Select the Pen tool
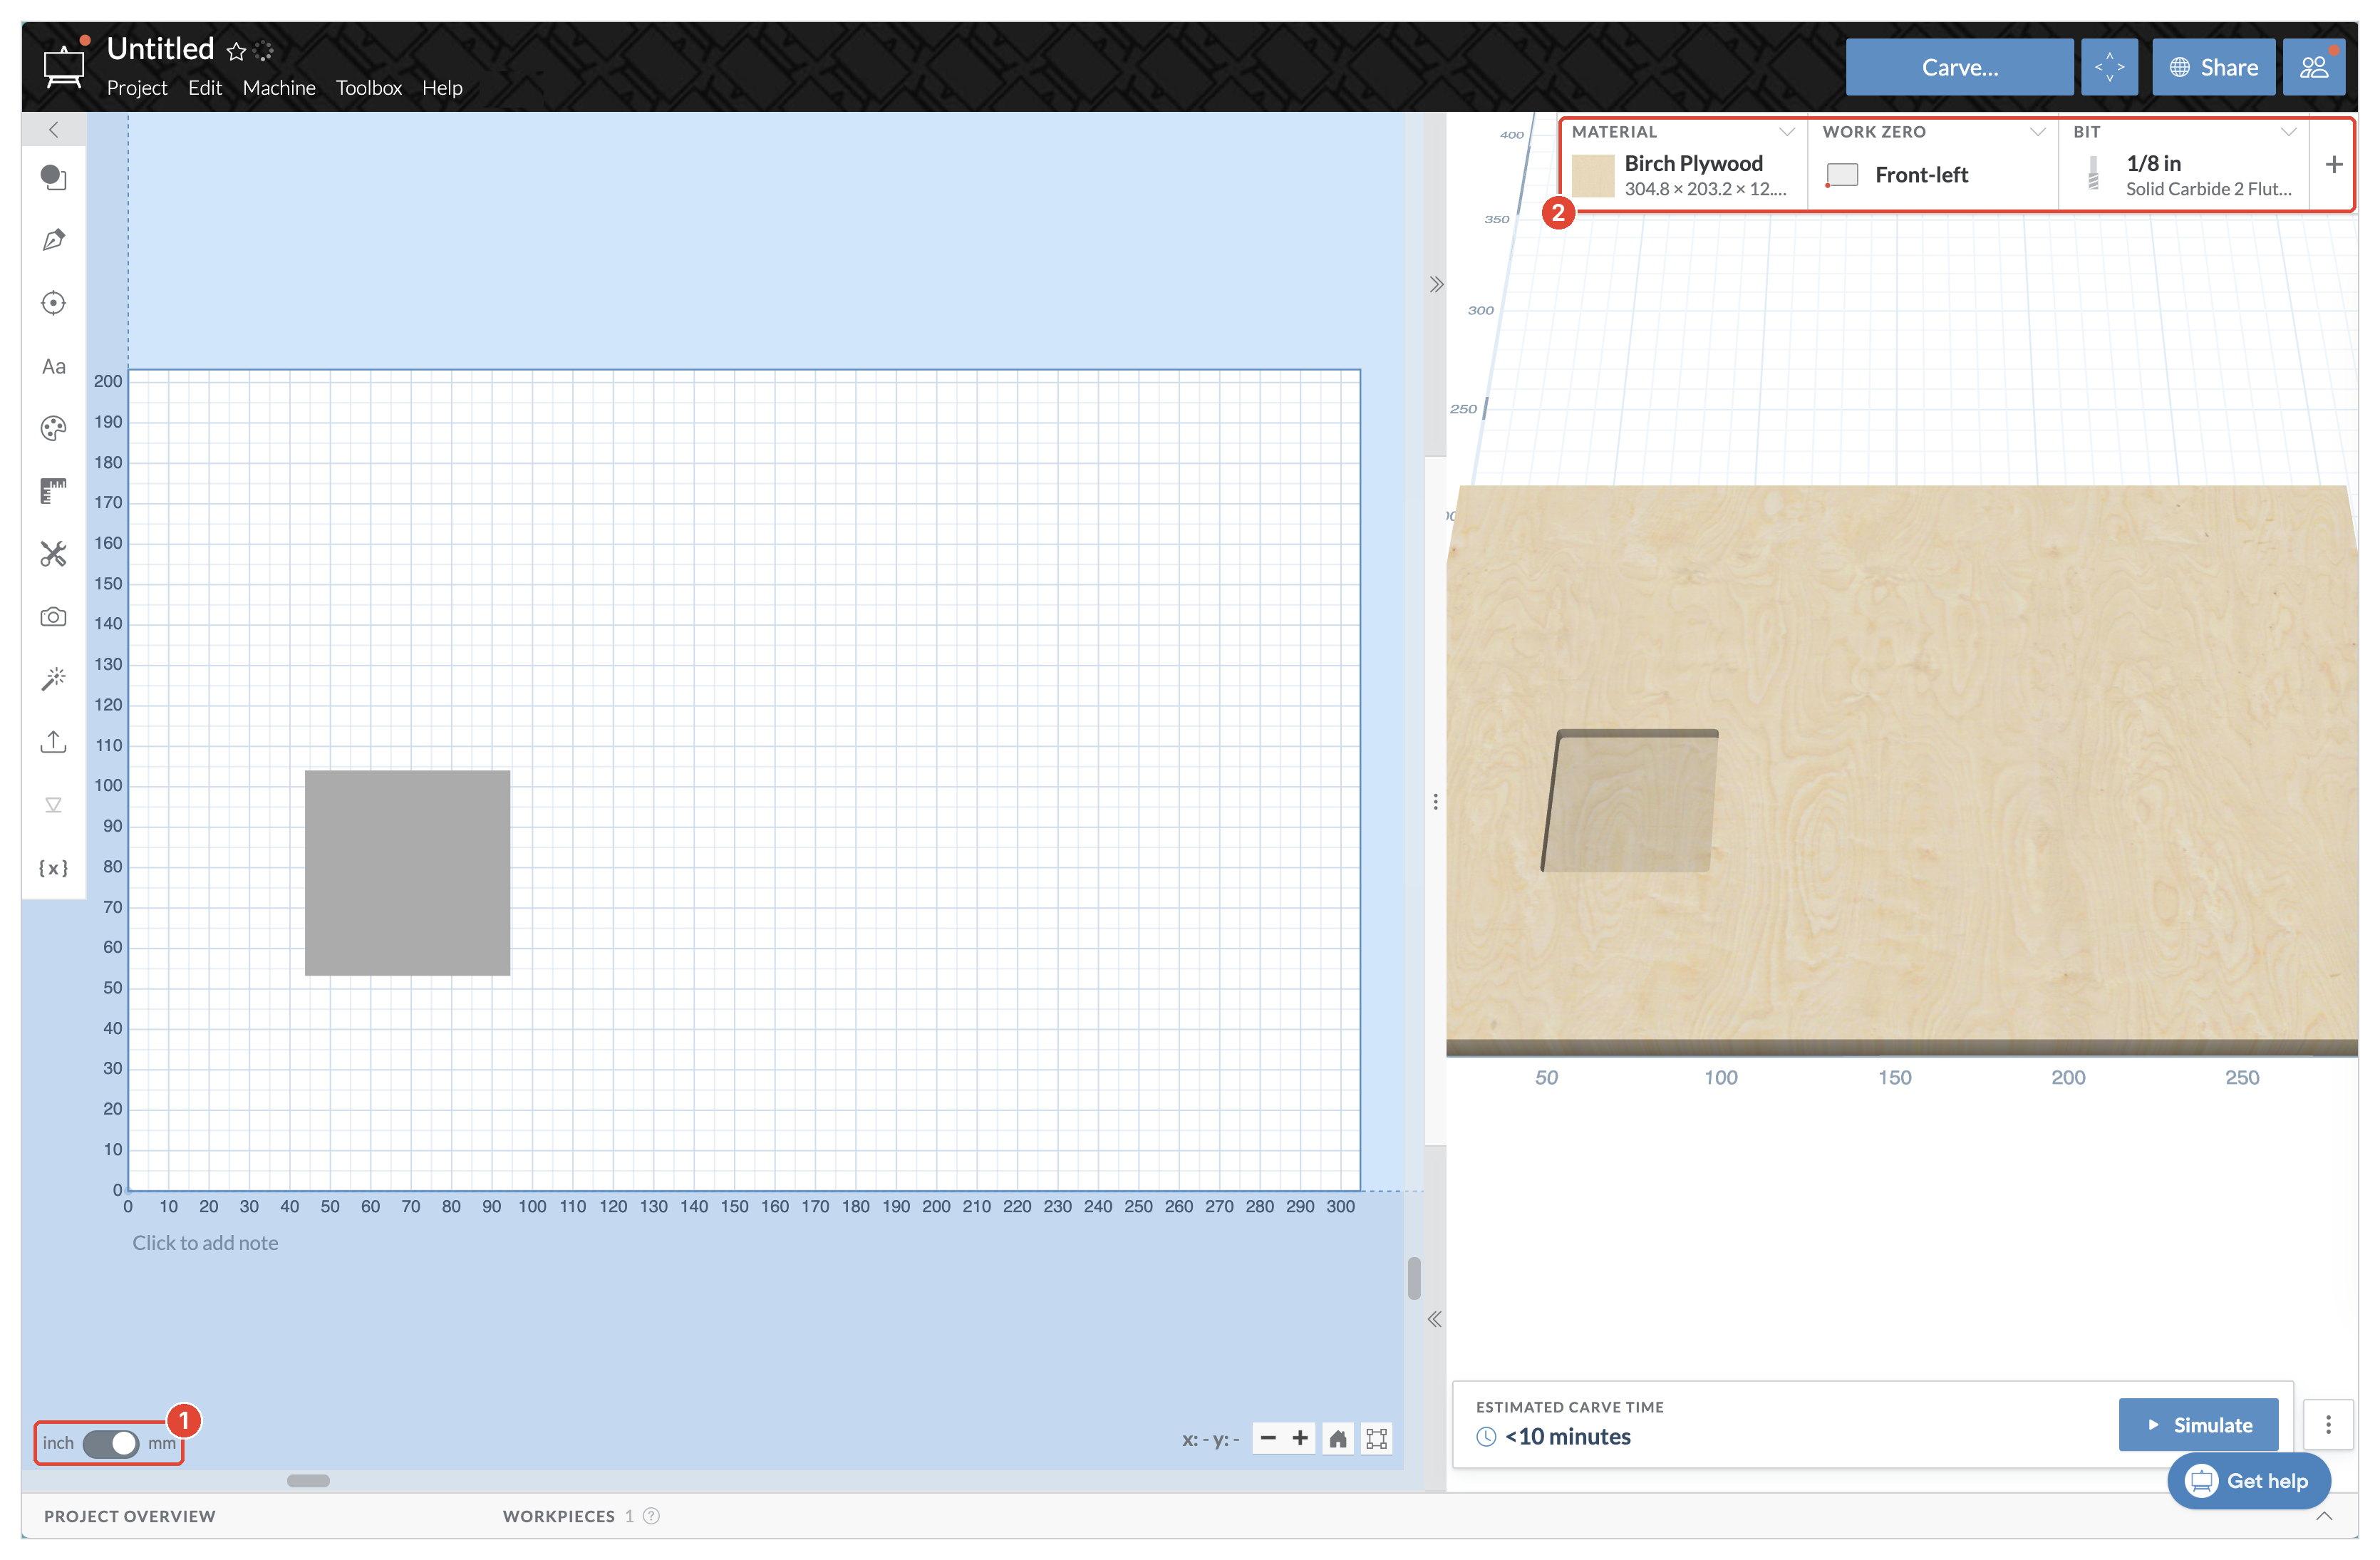Image resolution: width=2380 pixels, height=1560 pixels. coord(53,240)
